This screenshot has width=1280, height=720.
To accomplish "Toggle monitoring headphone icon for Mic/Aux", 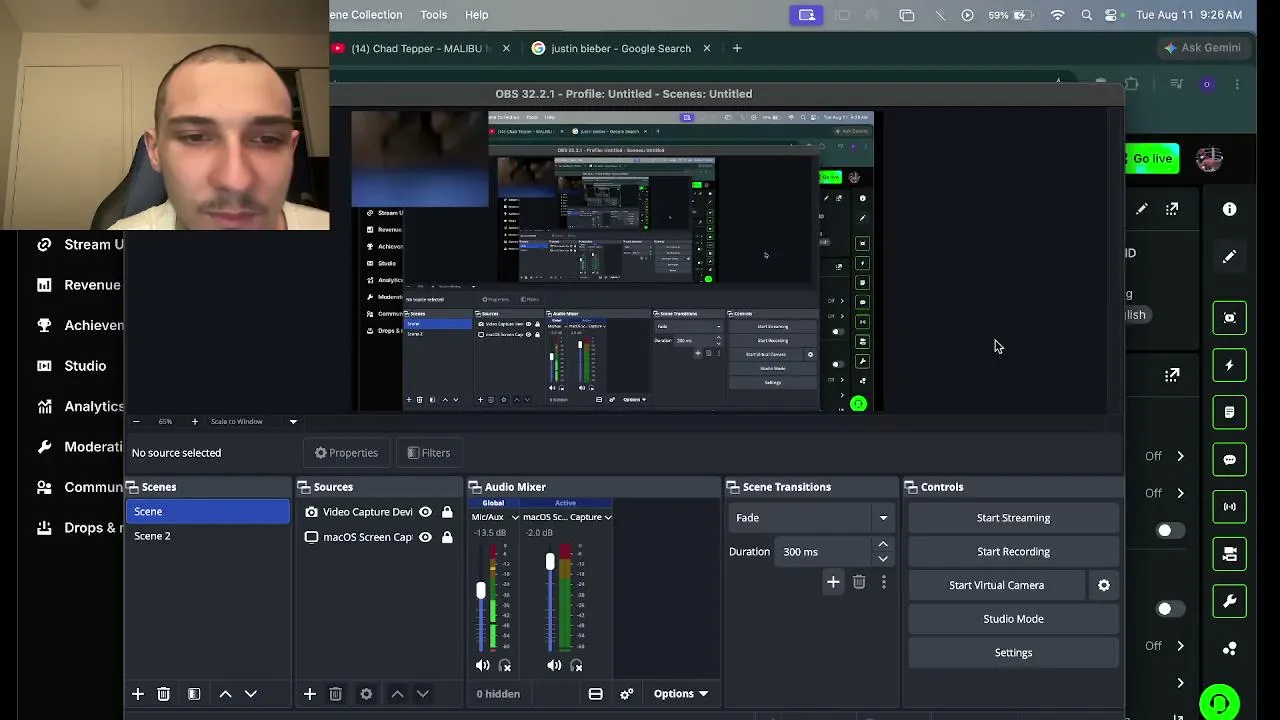I will tap(505, 666).
